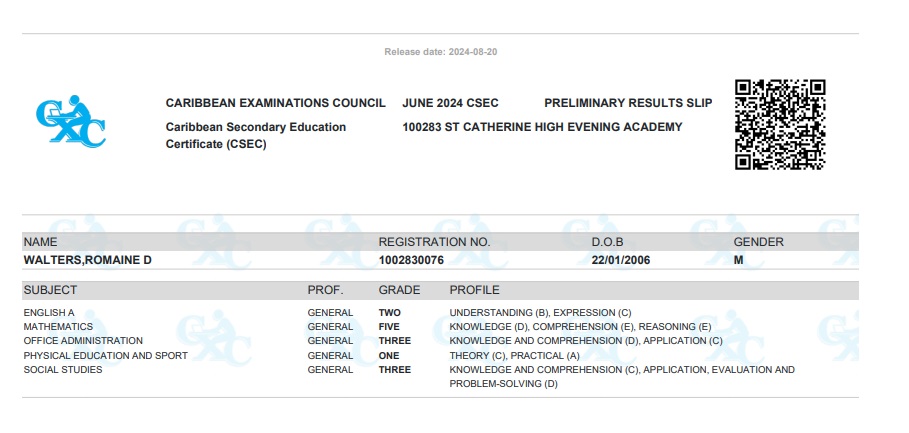909x433 pixels.
Task: Click the SUBJECT column header
Action: point(50,290)
